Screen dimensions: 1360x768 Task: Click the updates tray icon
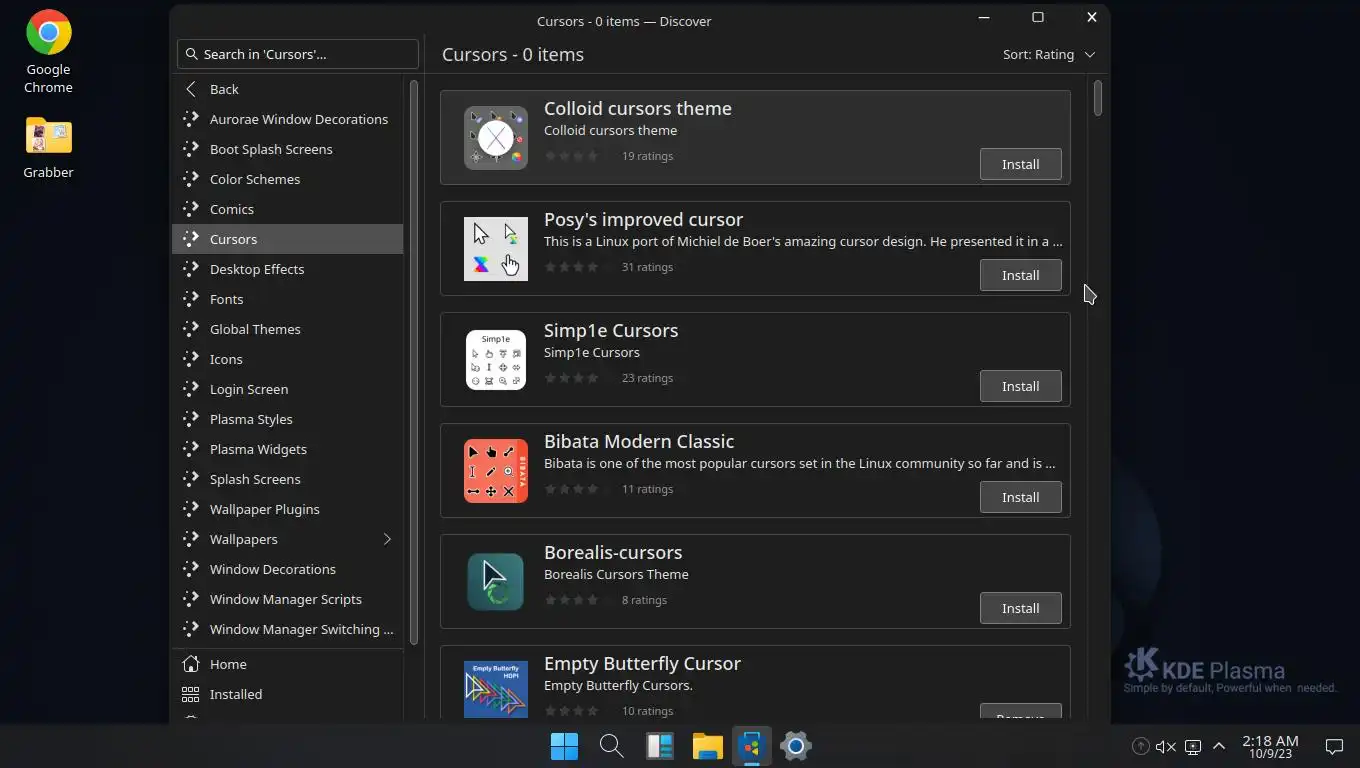(x=1140, y=747)
